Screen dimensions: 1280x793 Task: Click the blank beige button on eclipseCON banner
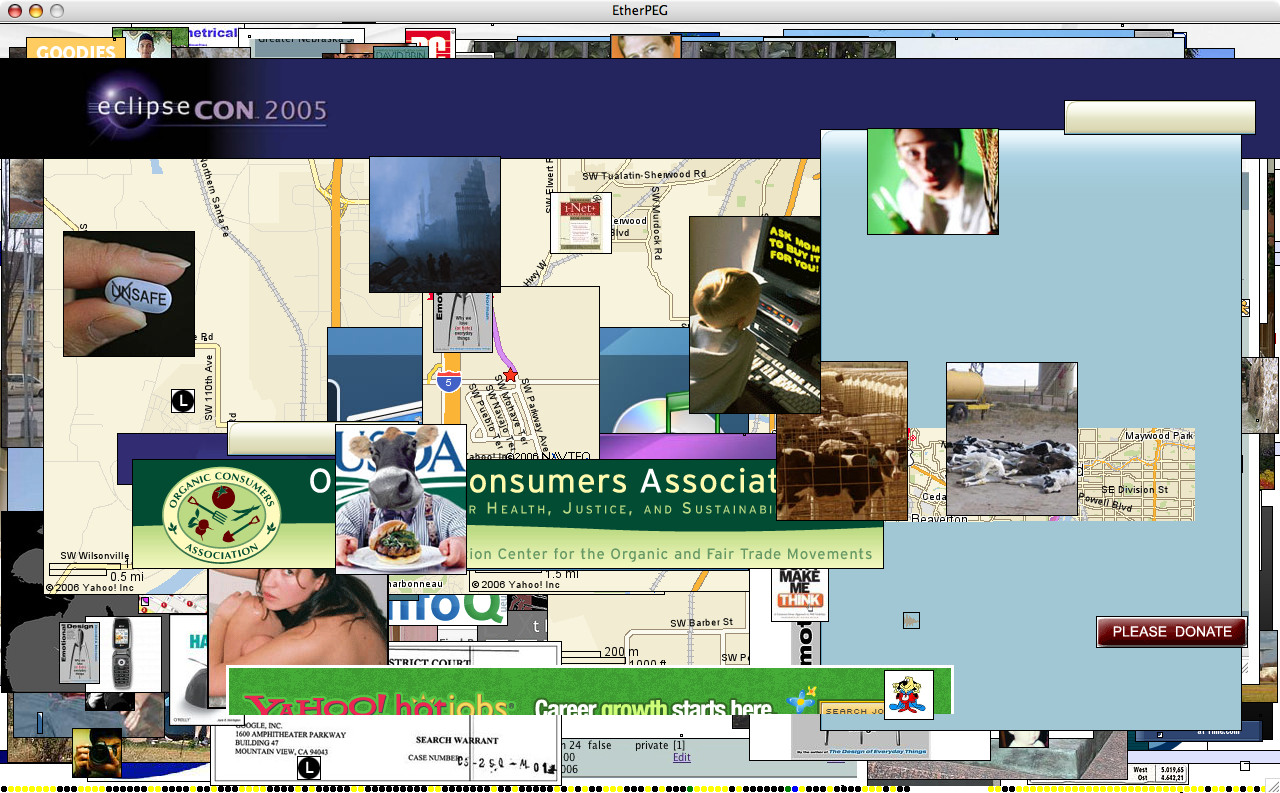pos(1159,117)
